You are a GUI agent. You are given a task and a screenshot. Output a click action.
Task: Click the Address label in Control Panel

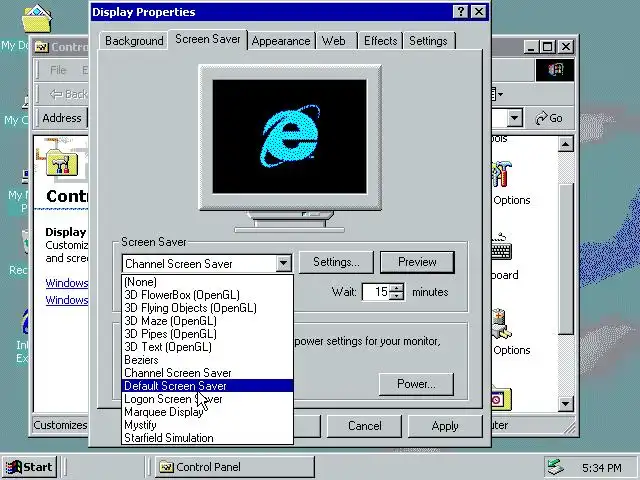pyautogui.click(x=62, y=118)
